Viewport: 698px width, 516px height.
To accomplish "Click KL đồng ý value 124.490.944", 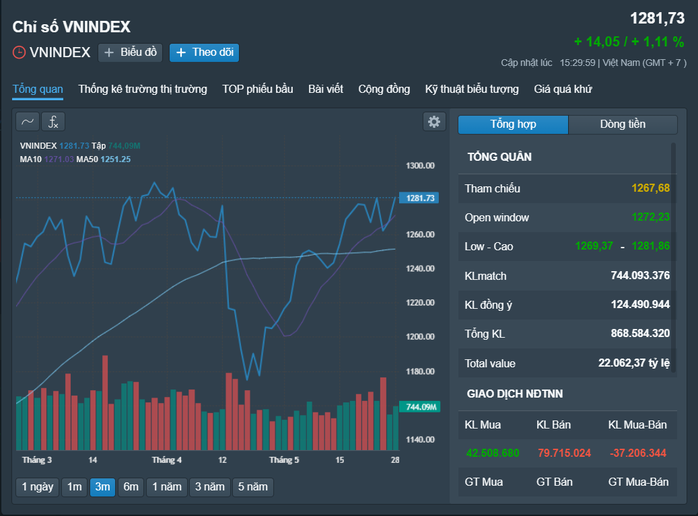I will [x=640, y=305].
